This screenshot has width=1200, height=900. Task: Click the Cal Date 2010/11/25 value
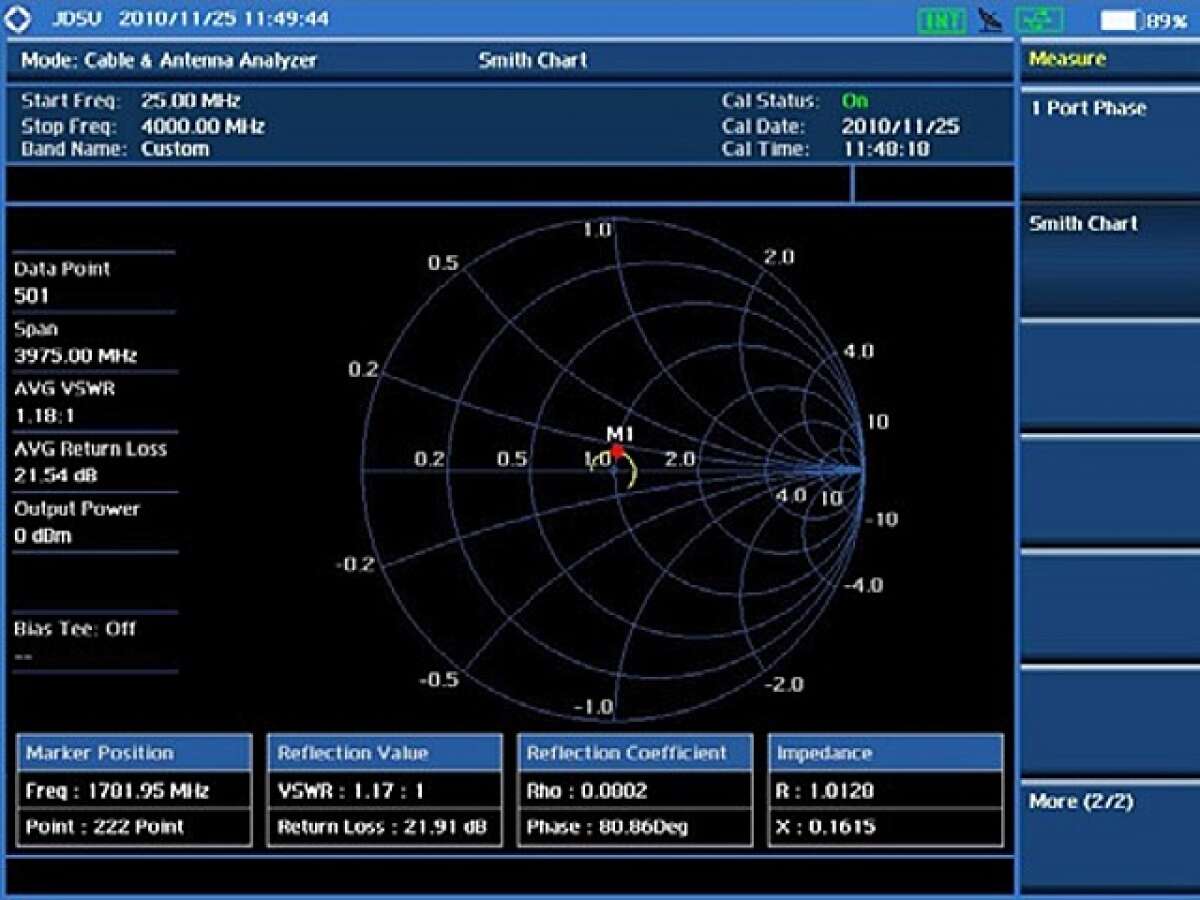coord(900,126)
